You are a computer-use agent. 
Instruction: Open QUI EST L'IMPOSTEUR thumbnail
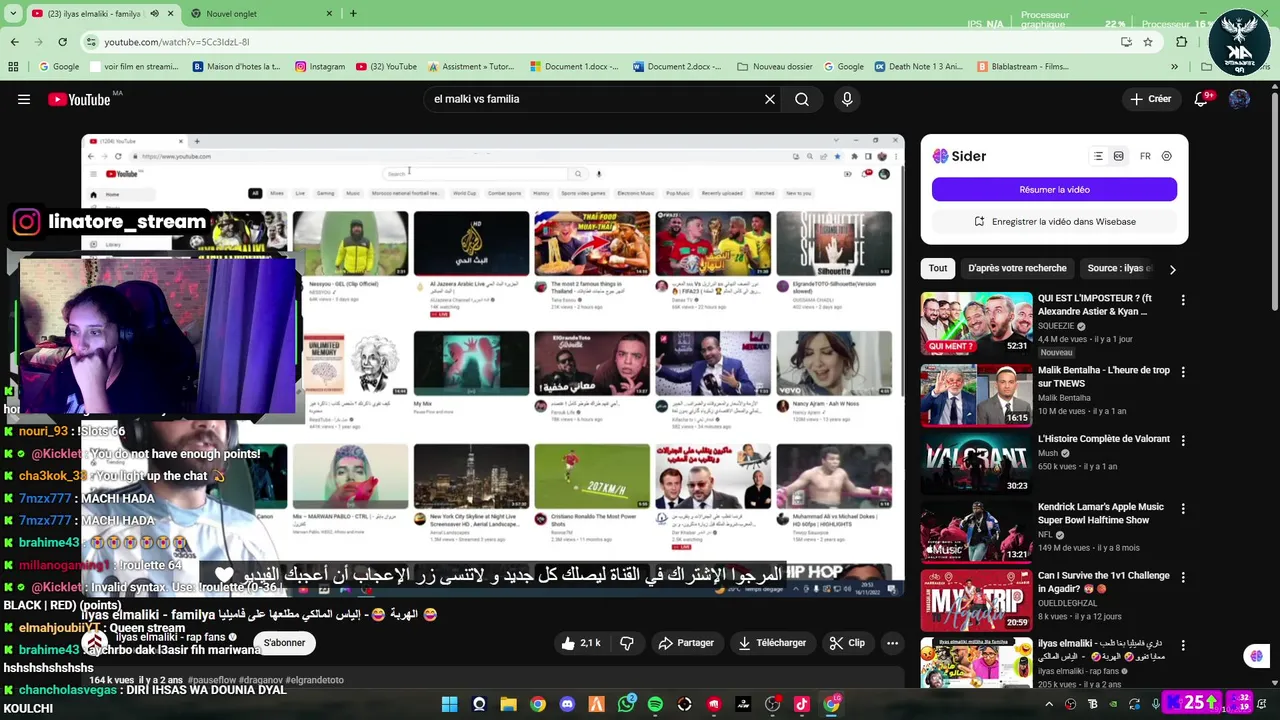(976, 322)
